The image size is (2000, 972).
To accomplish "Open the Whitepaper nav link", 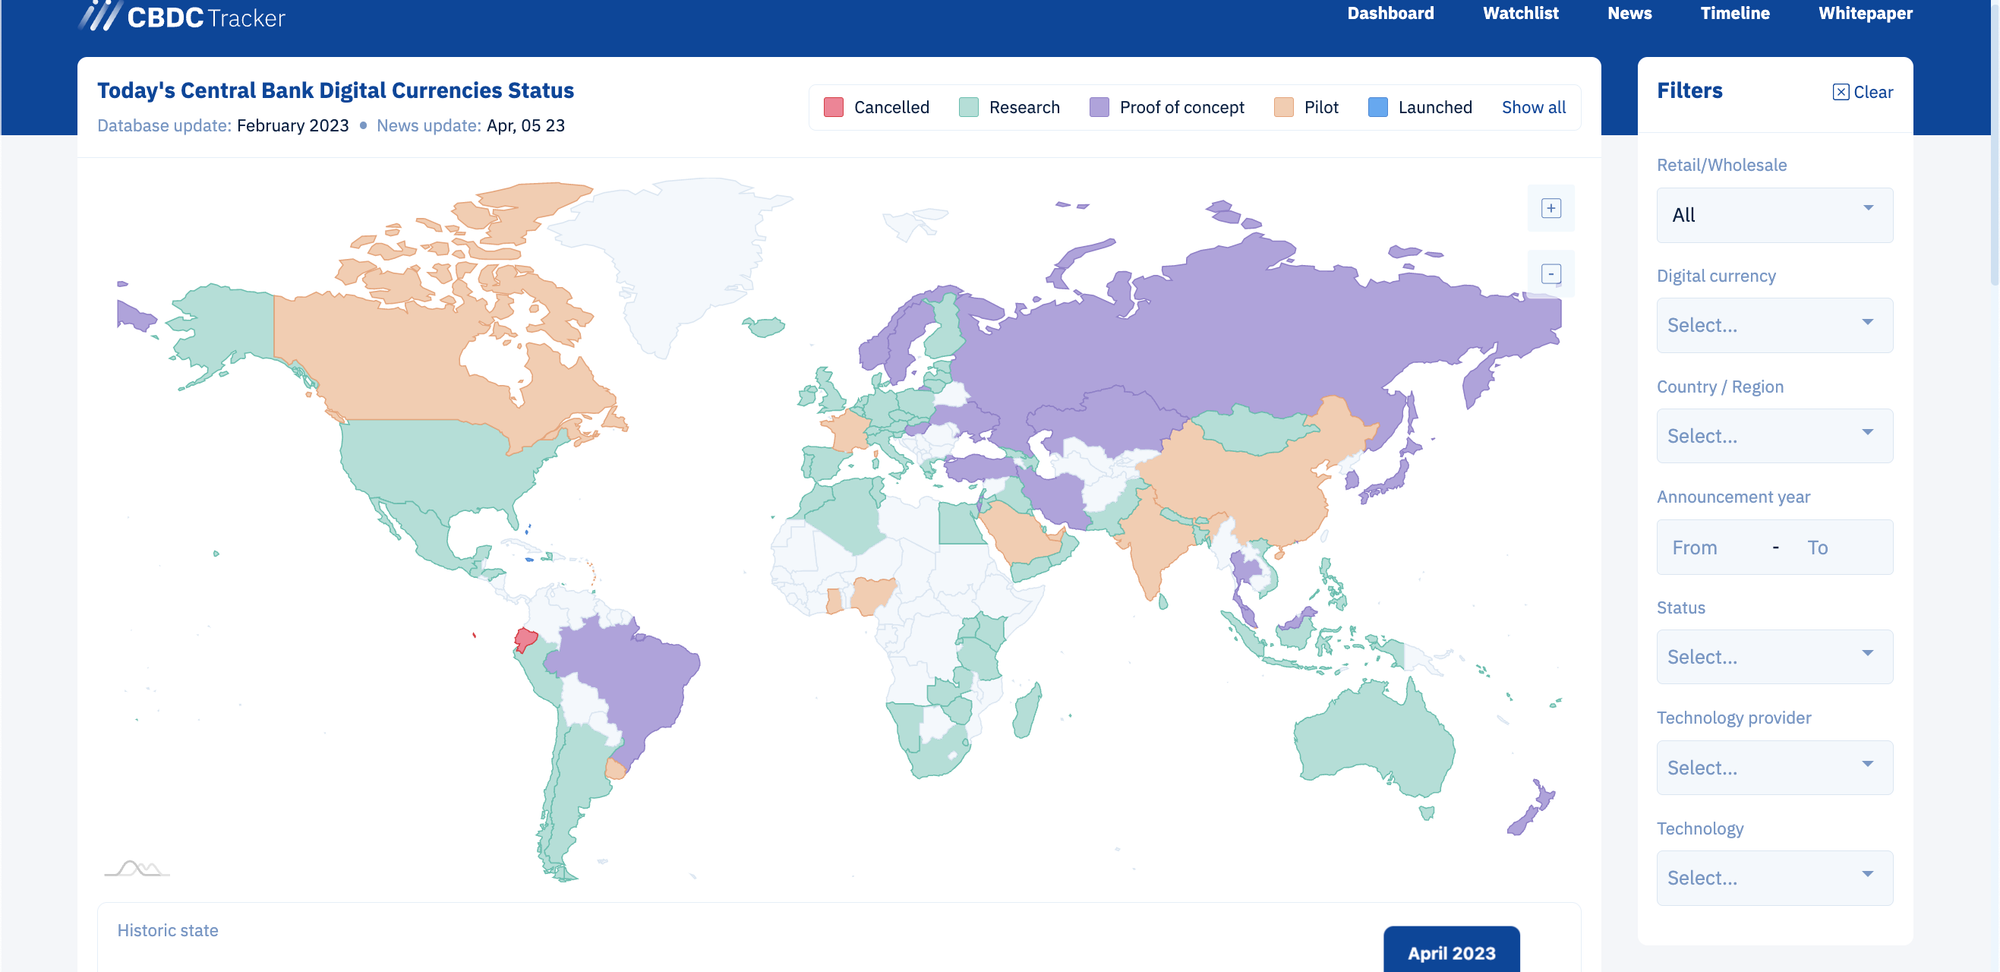I will tap(1865, 13).
